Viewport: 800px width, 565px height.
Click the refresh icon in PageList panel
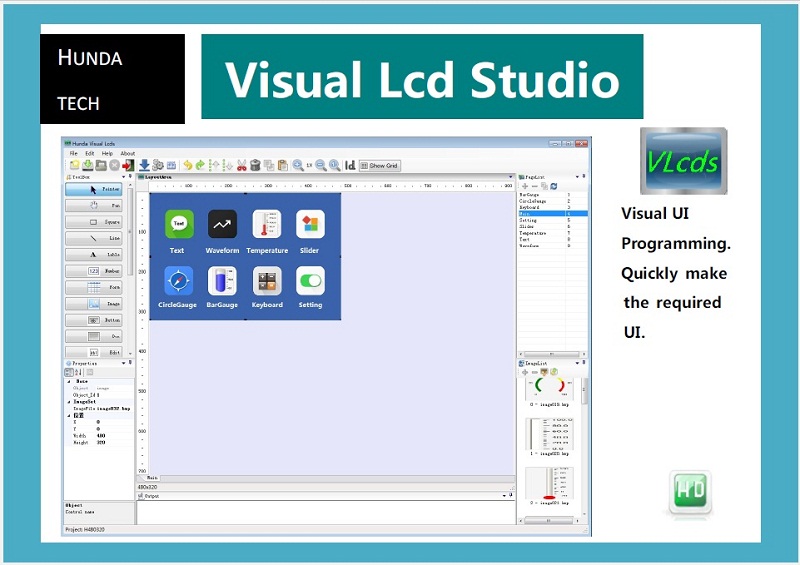[x=553, y=186]
